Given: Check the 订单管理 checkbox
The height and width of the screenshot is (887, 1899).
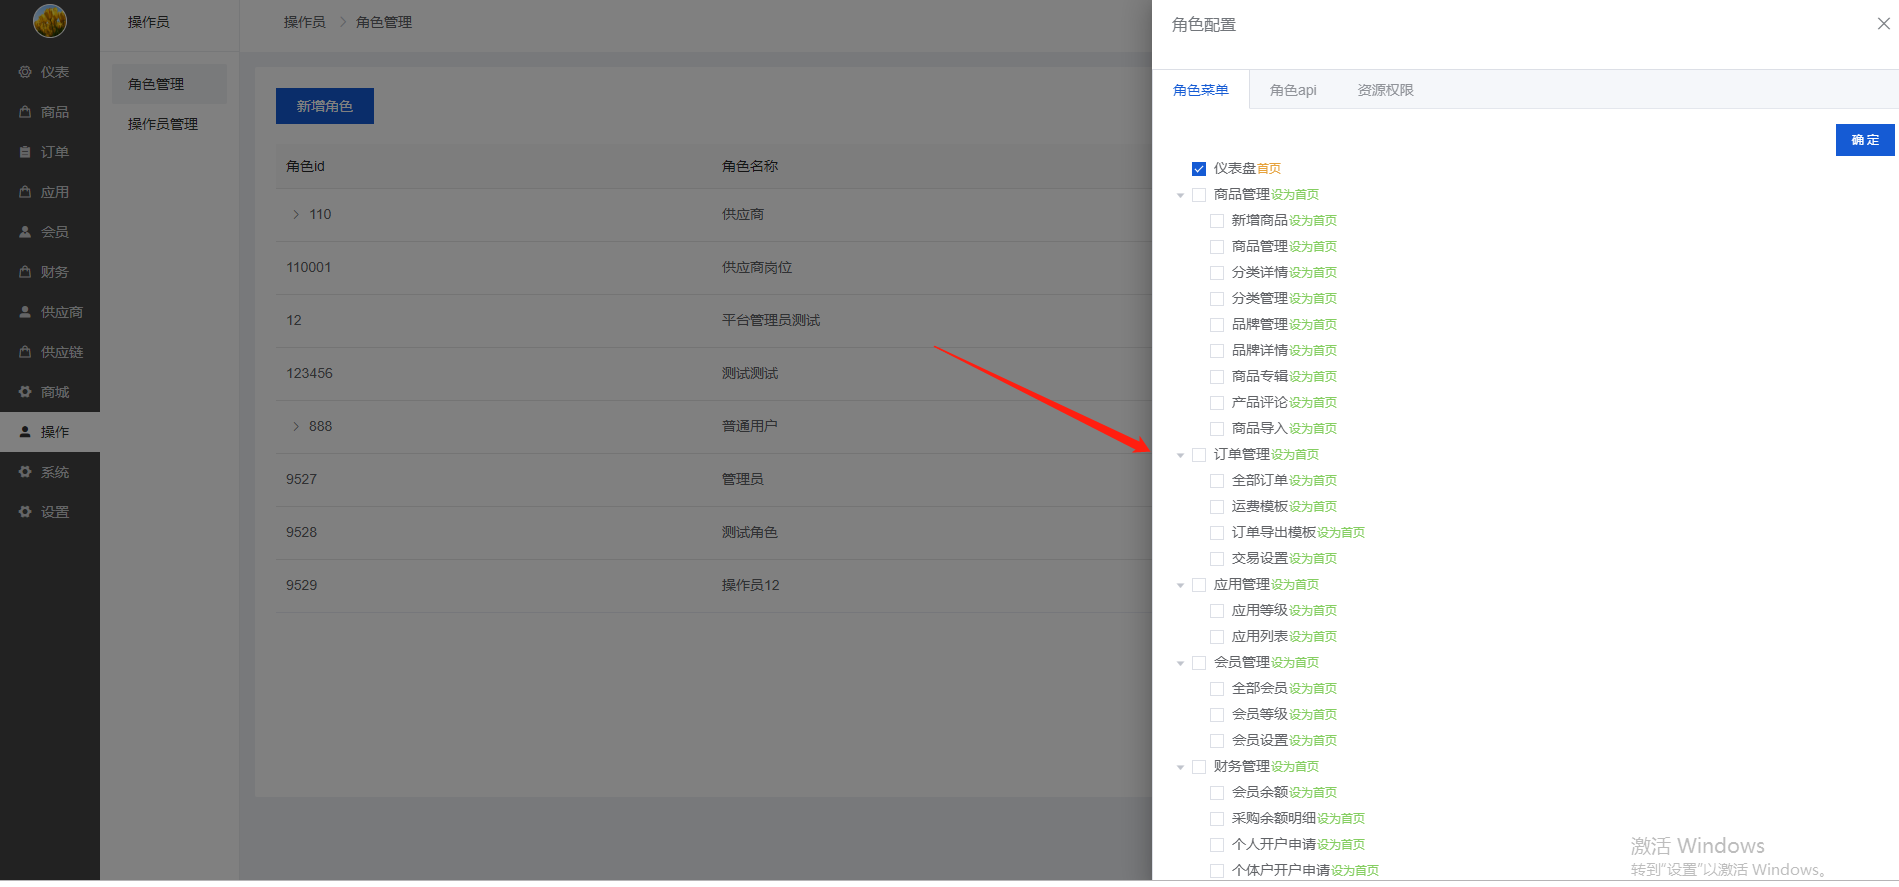Looking at the screenshot, I should (x=1199, y=455).
